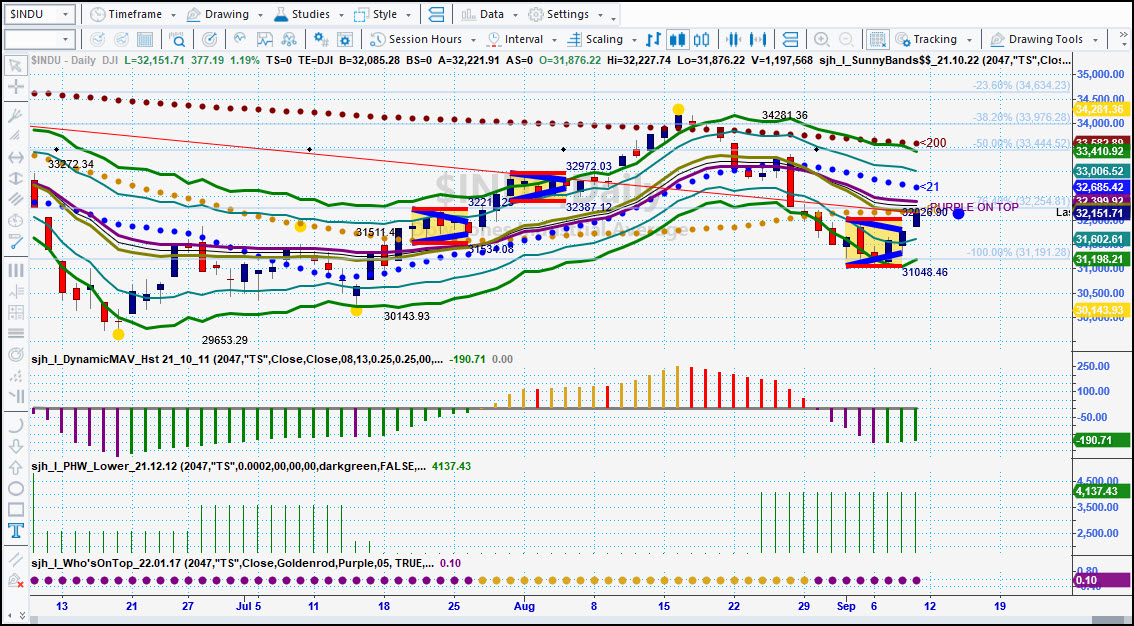Pick the parallel lines drawing tool

tap(14, 200)
